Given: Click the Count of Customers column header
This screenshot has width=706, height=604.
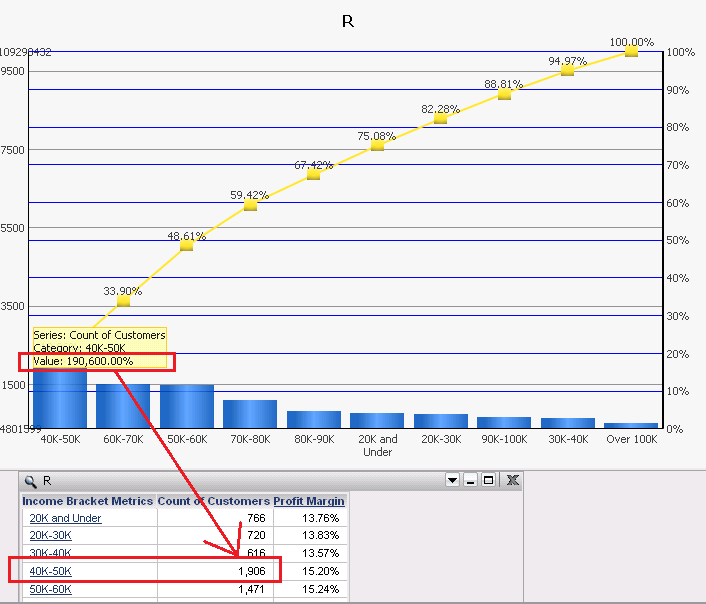Looking at the screenshot, I should coord(214,501).
